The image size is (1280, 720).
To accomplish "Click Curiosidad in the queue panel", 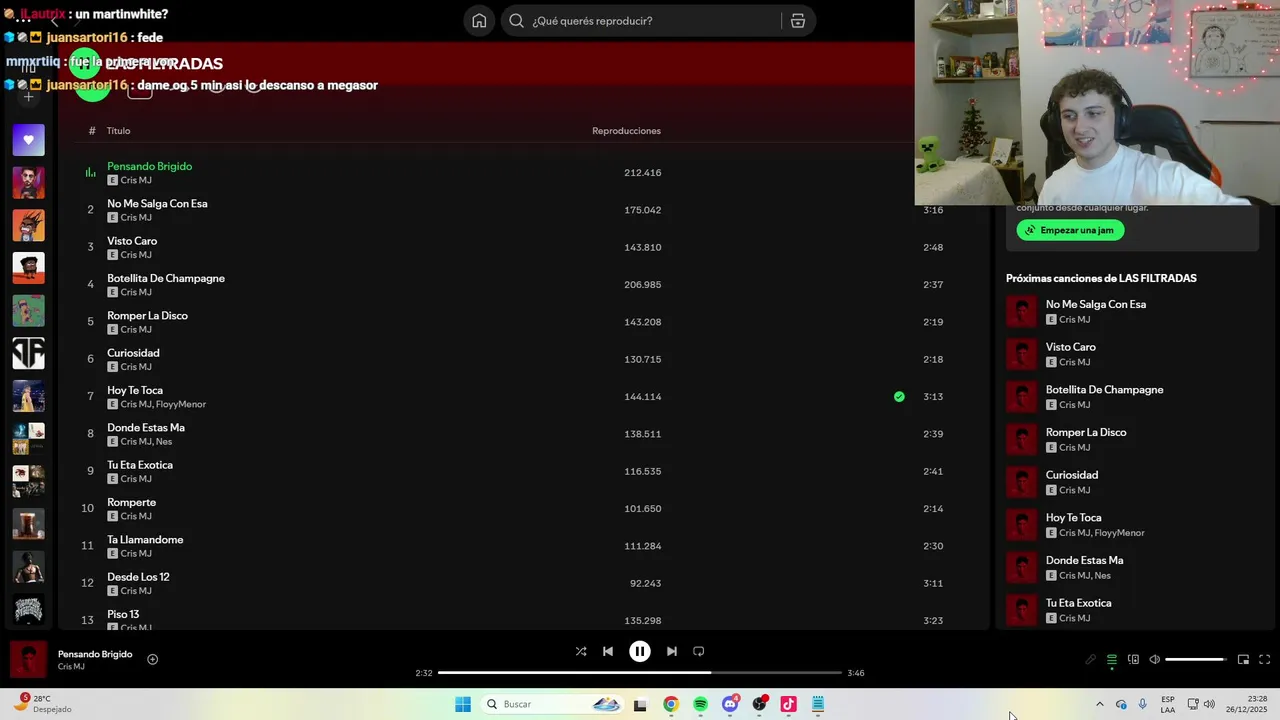I will click(1072, 475).
